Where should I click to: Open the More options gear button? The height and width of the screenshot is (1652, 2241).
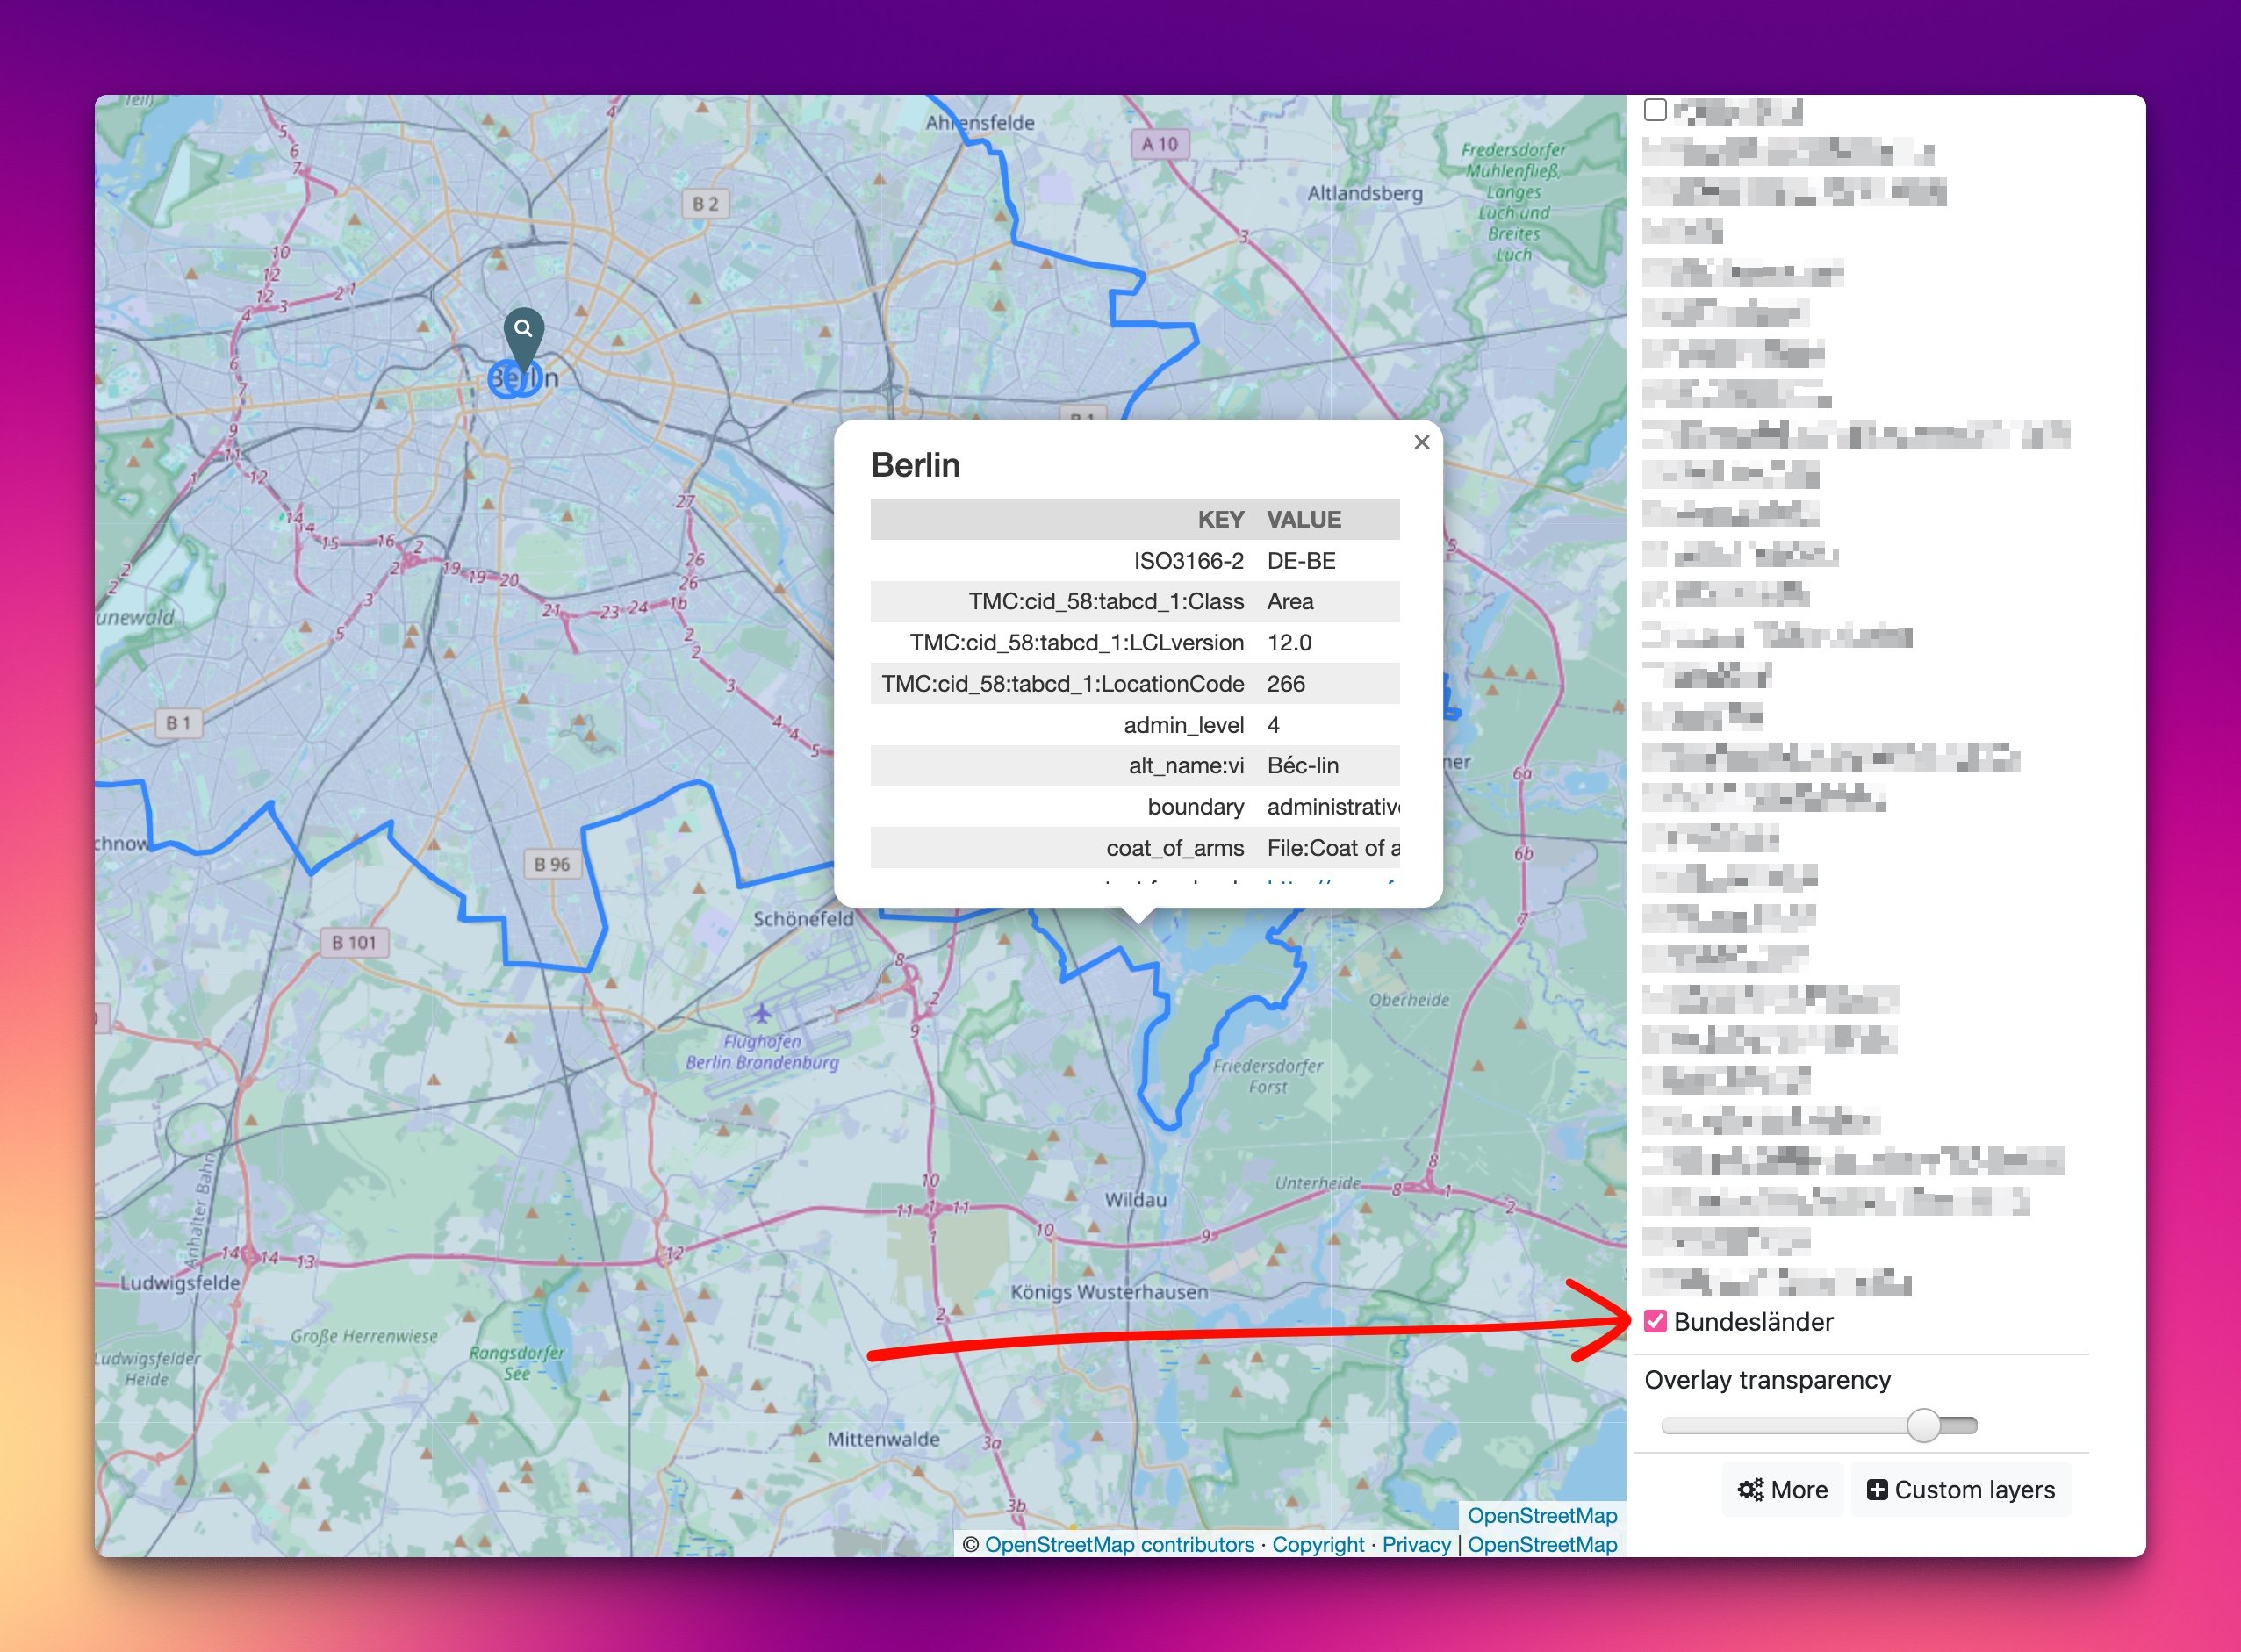point(1783,1490)
